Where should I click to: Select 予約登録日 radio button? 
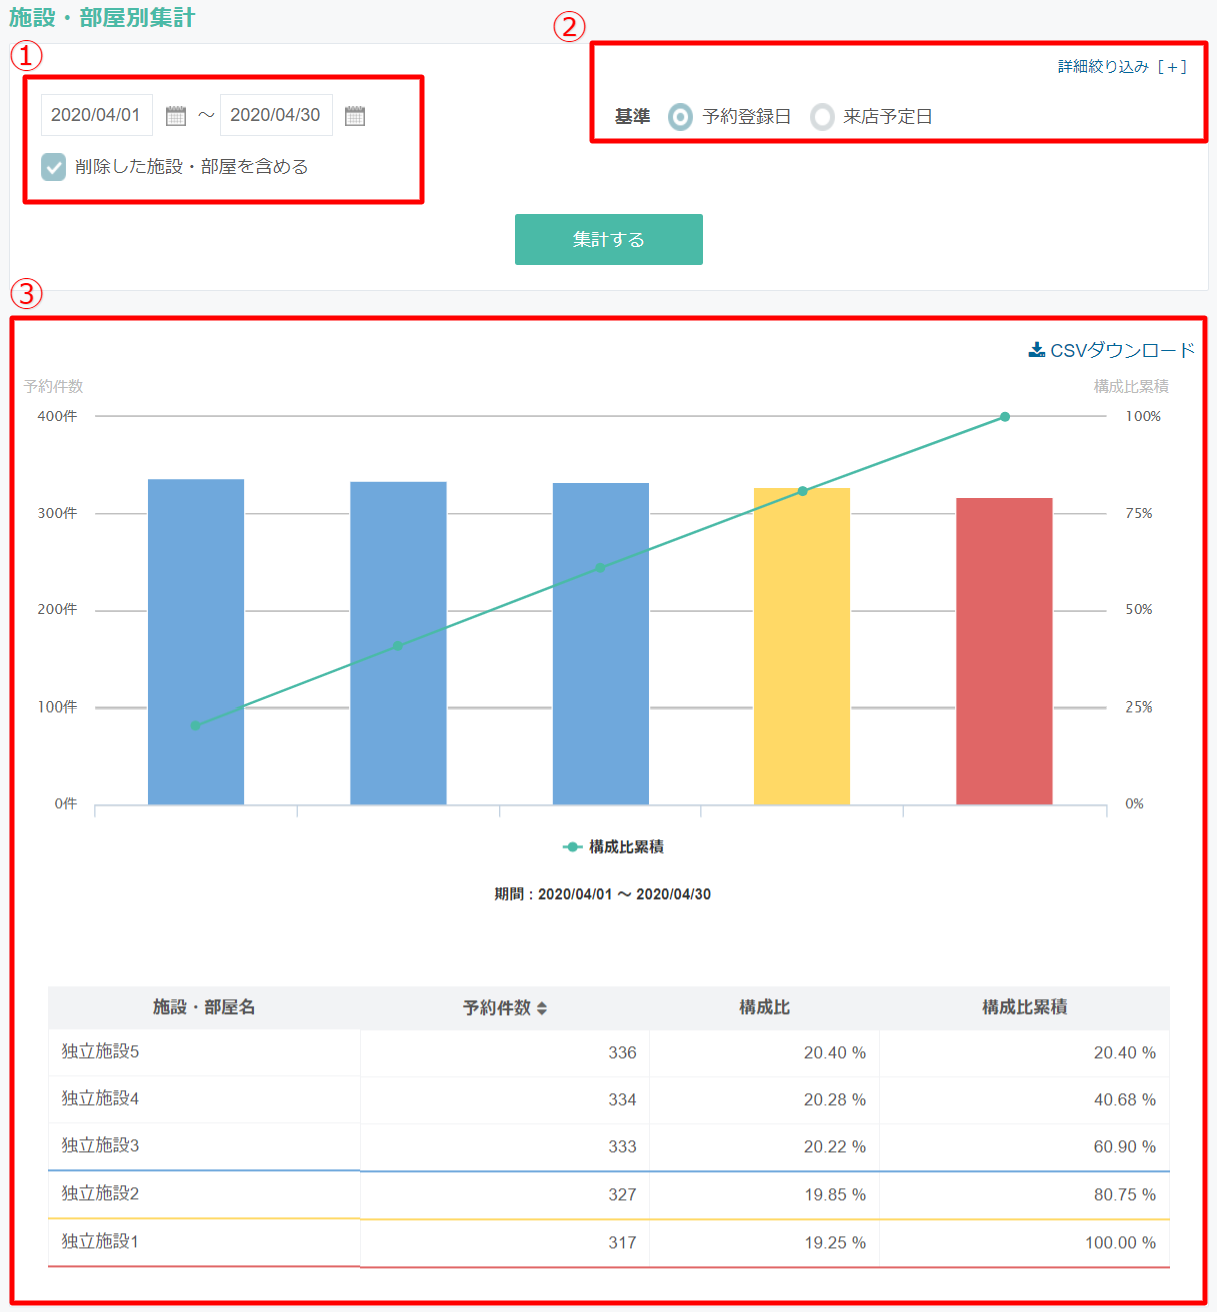point(680,117)
